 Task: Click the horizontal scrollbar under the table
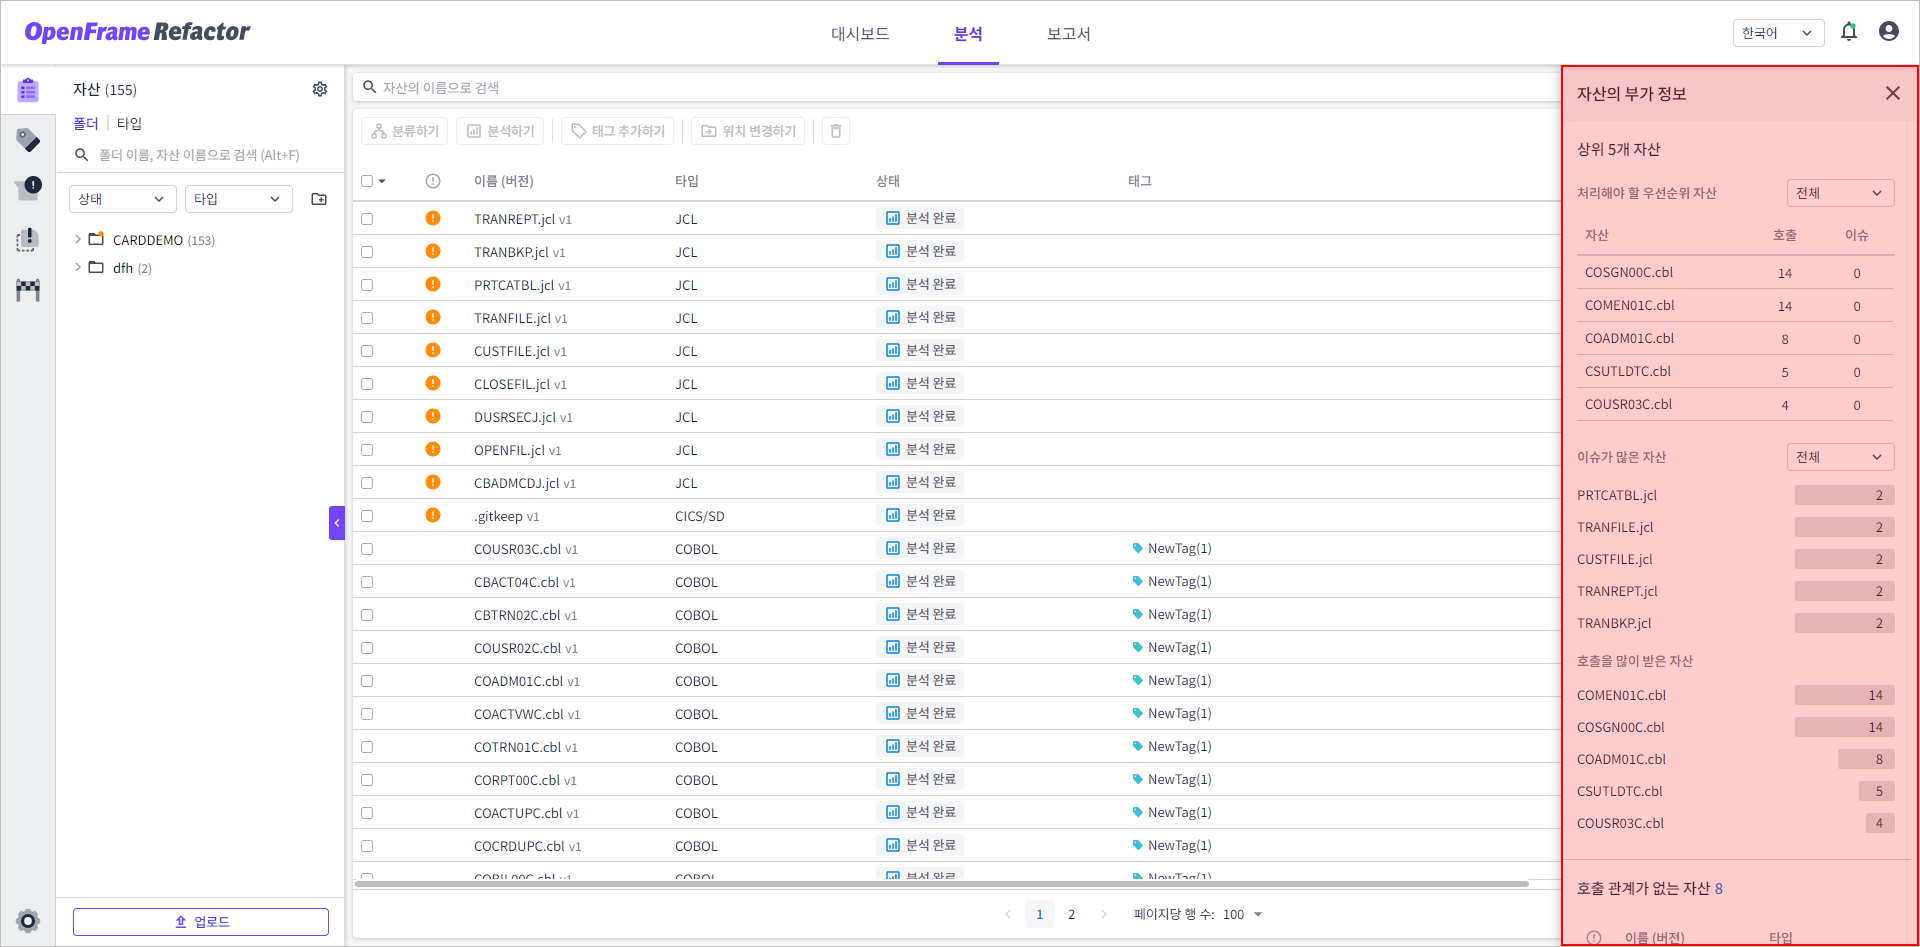[x=942, y=884]
